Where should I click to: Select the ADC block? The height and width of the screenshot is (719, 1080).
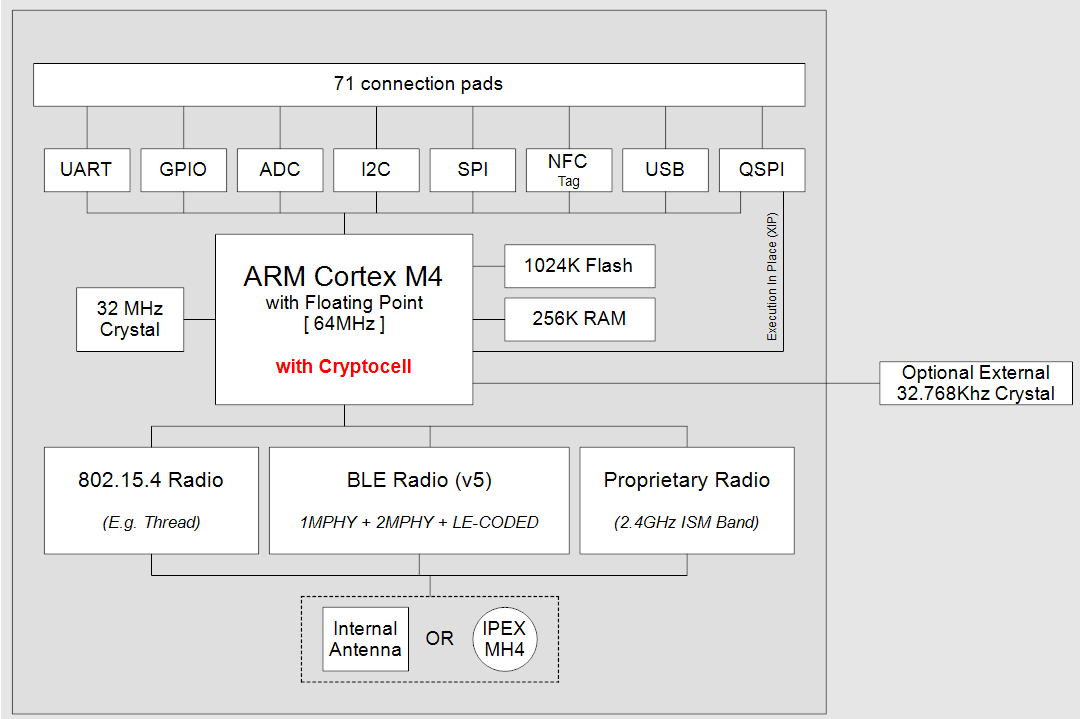(280, 170)
